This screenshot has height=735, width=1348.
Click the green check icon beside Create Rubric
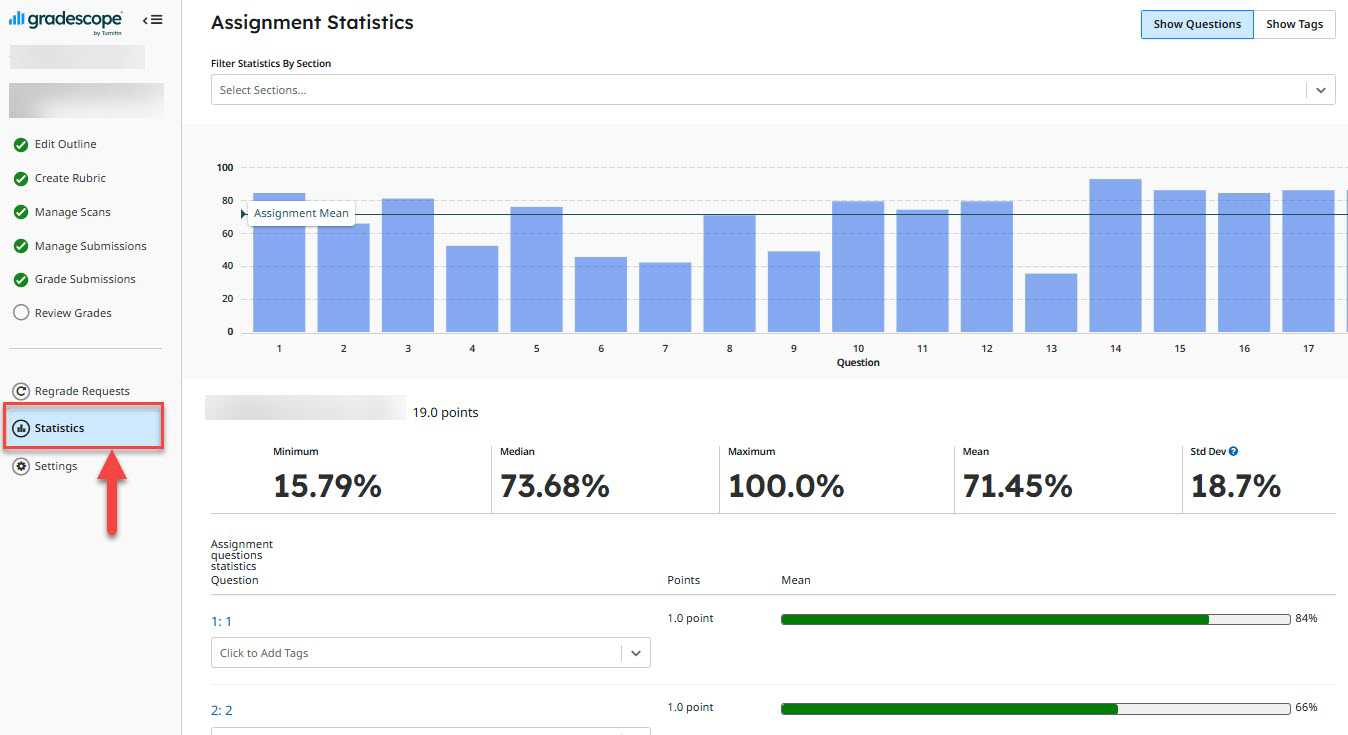point(21,179)
